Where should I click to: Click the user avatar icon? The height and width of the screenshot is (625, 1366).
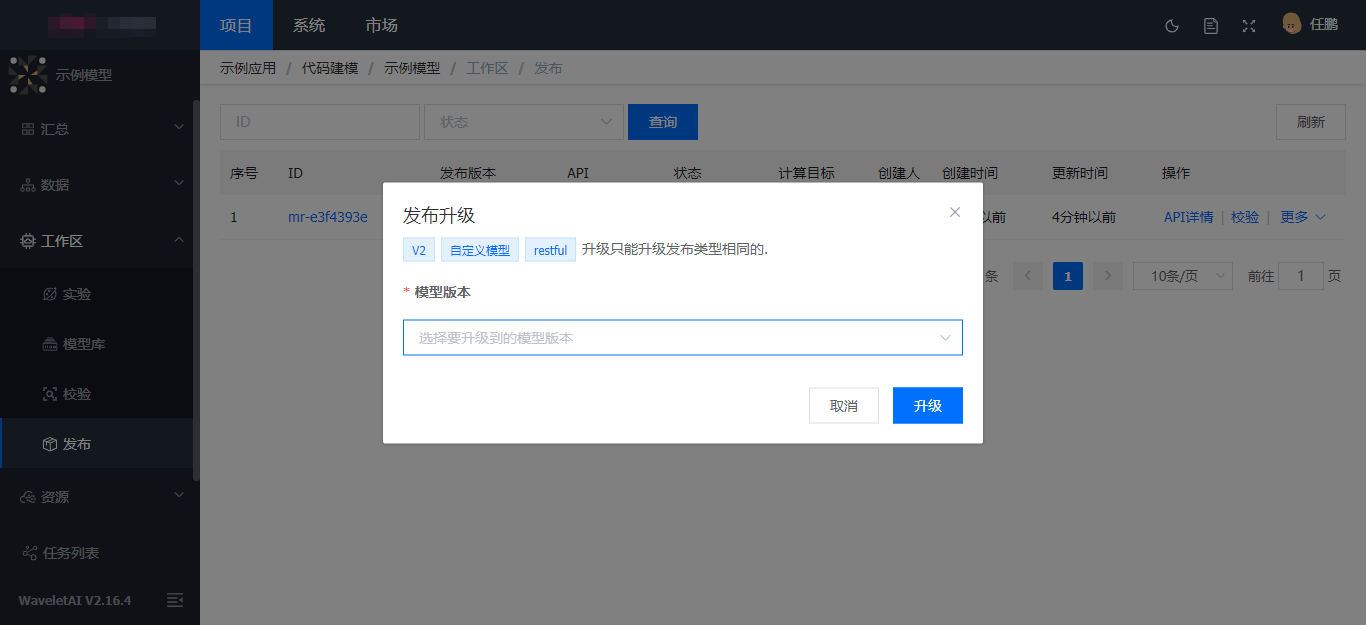click(1291, 24)
